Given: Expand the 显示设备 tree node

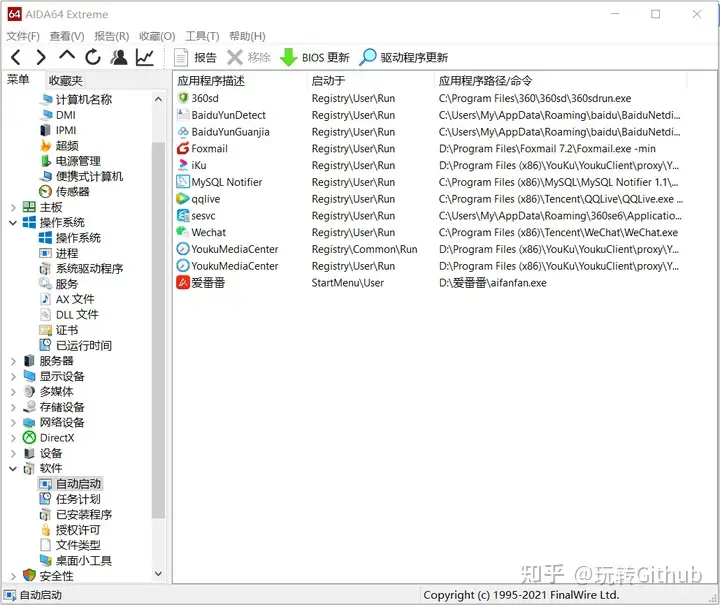Looking at the screenshot, I should (x=13, y=377).
